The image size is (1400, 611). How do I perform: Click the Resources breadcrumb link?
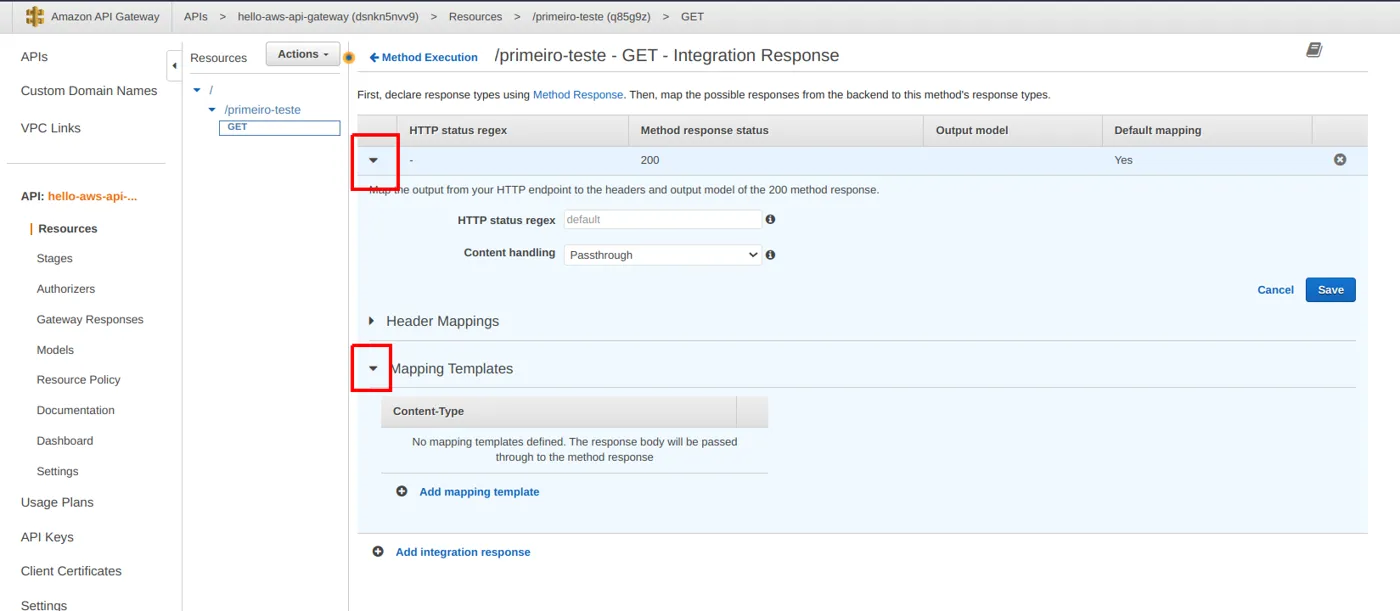coord(475,17)
